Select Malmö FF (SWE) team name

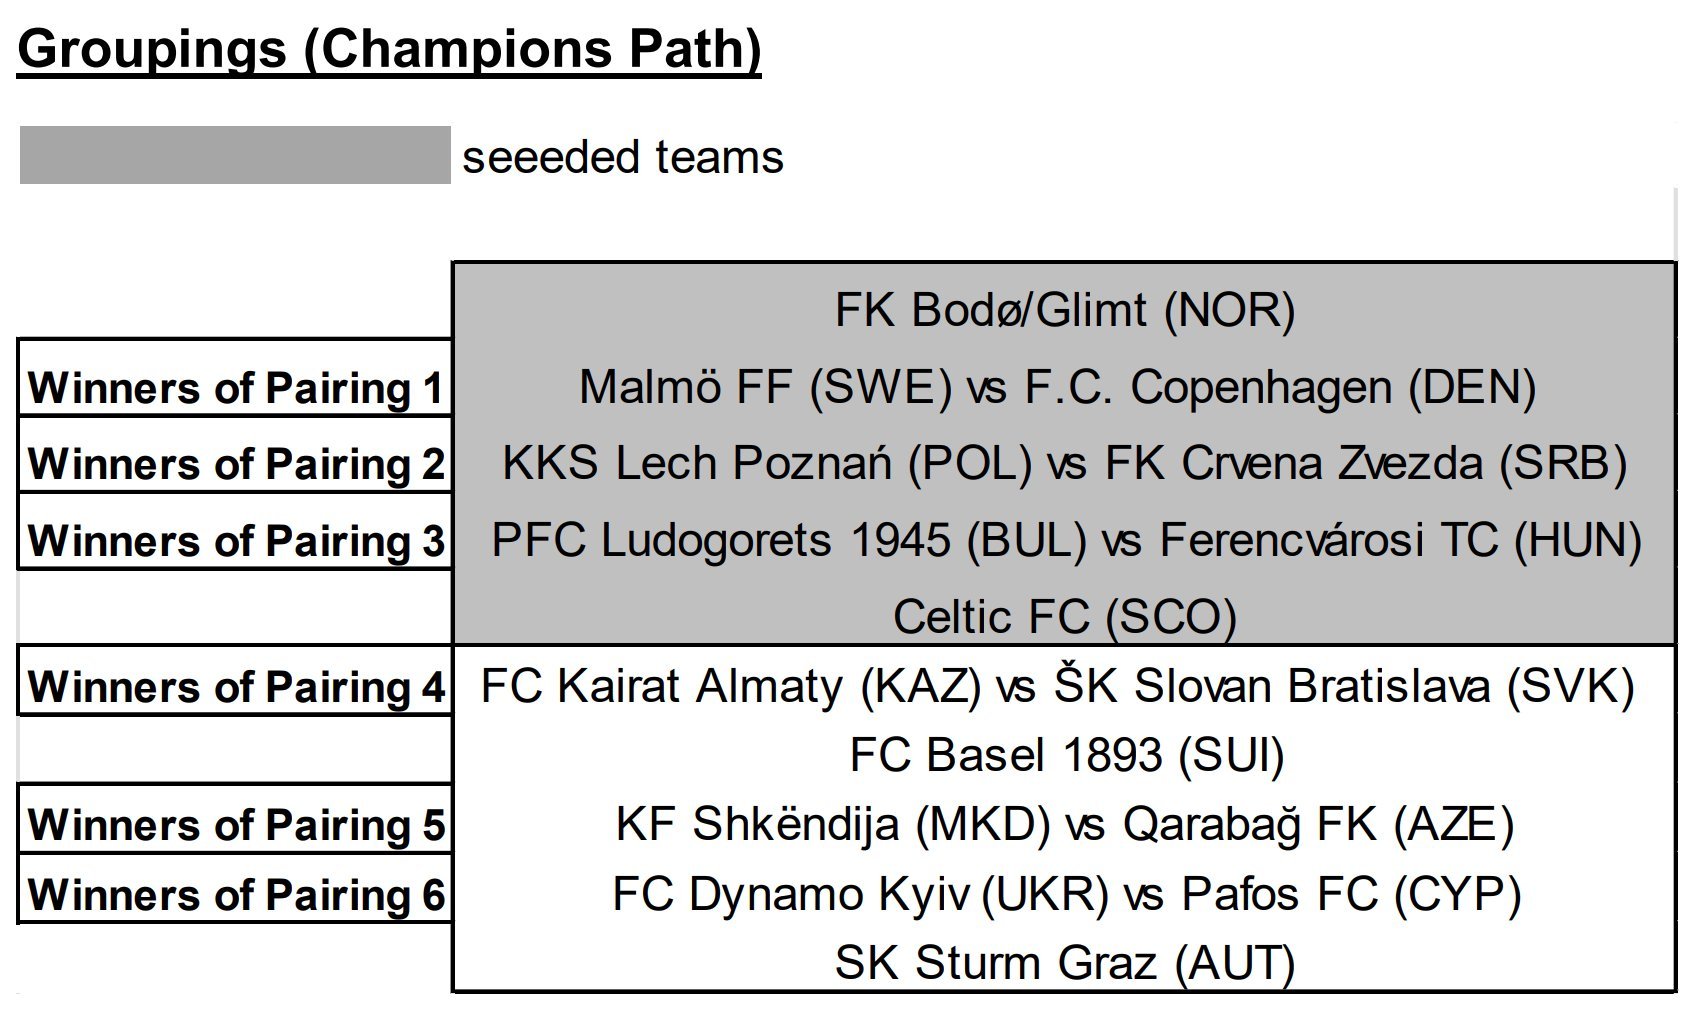pos(765,387)
